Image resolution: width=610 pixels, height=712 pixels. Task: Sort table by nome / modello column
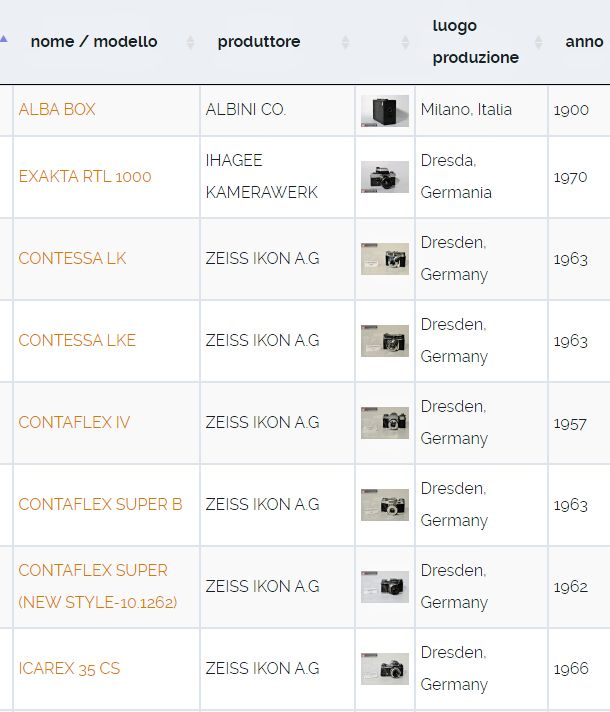click(x=94, y=42)
